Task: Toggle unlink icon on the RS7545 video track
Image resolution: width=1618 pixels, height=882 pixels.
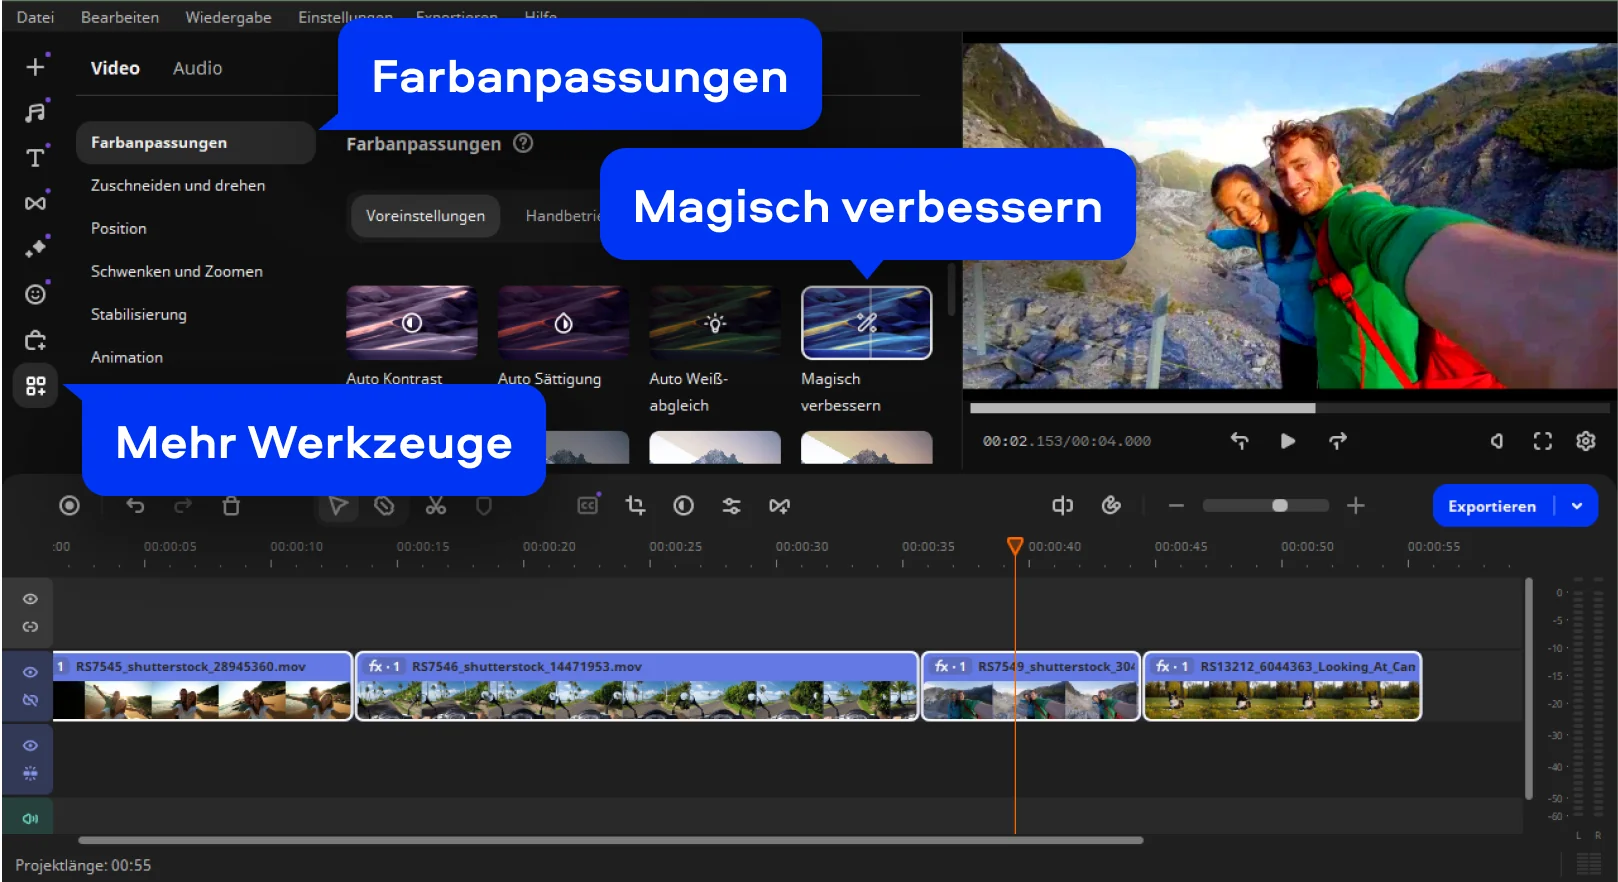Action: click(x=30, y=700)
